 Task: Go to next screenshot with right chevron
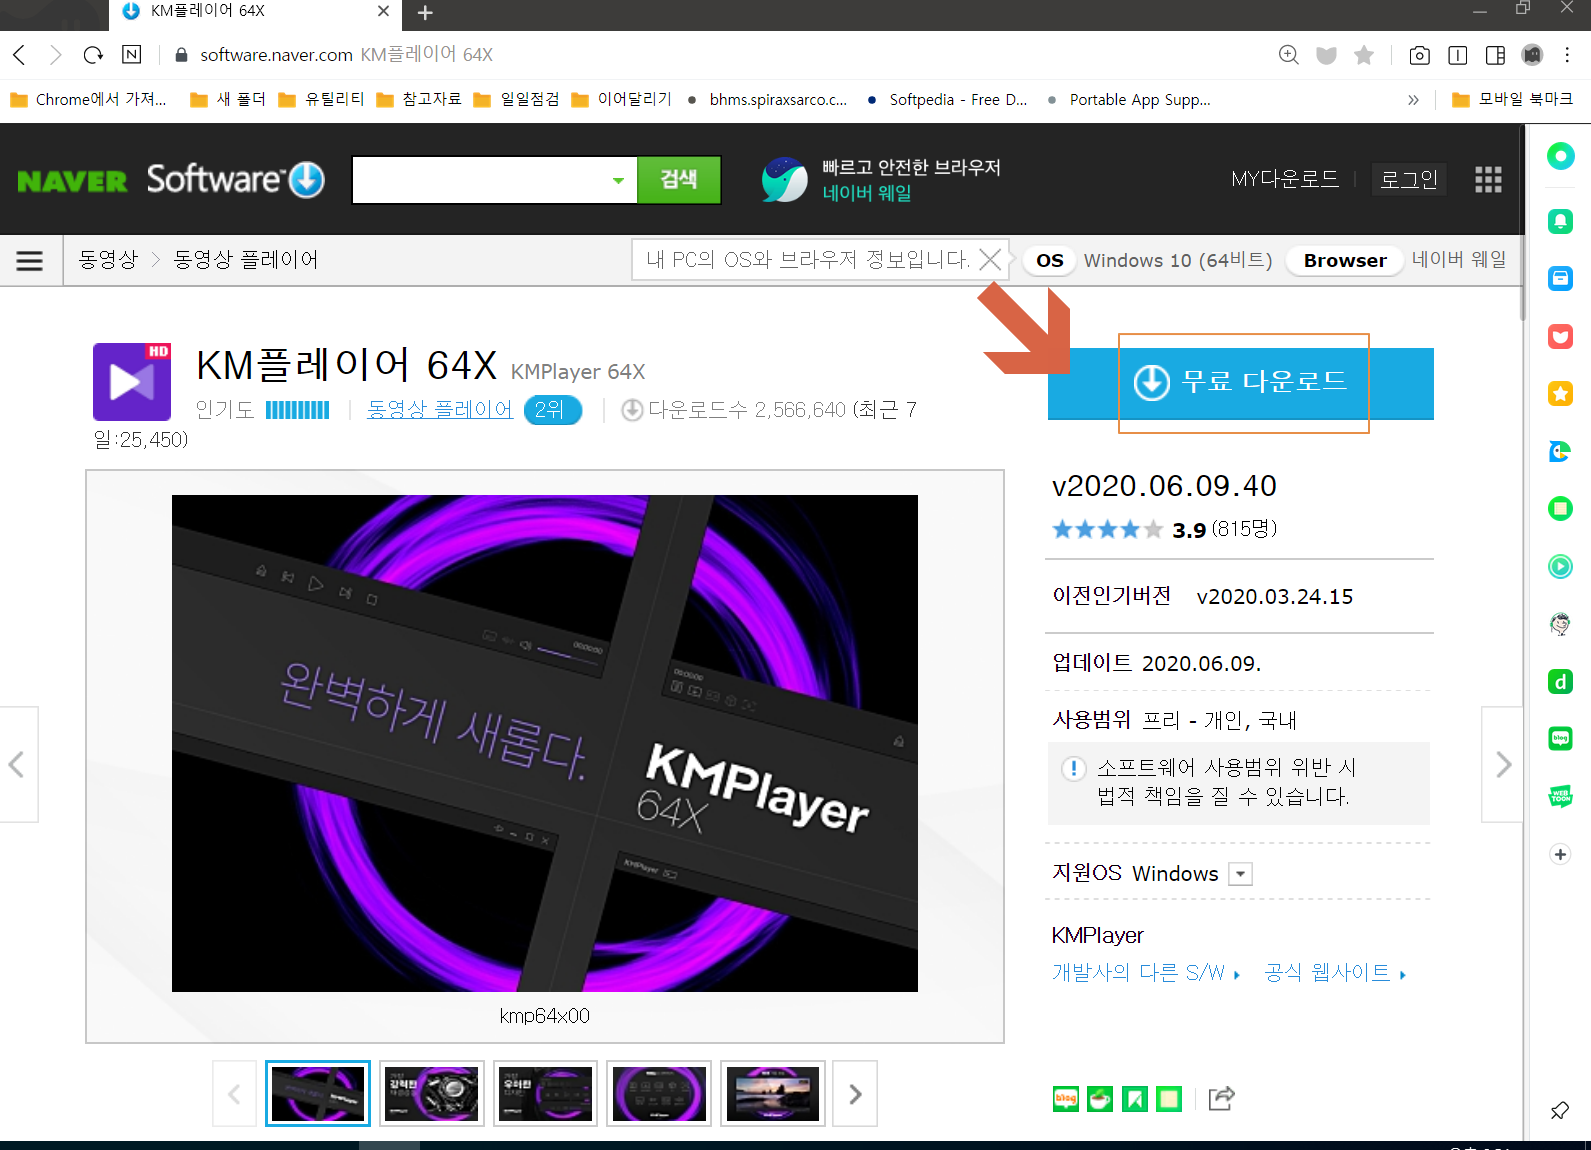[x=855, y=1094]
